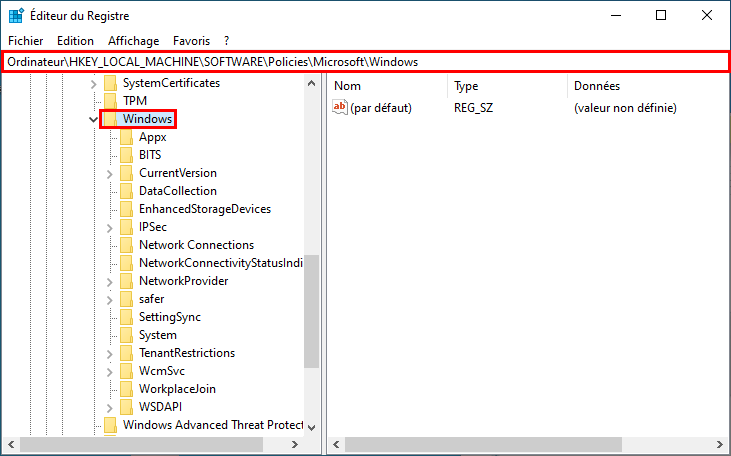
Task: Click the DataCollection folder icon
Action: (x=126, y=191)
